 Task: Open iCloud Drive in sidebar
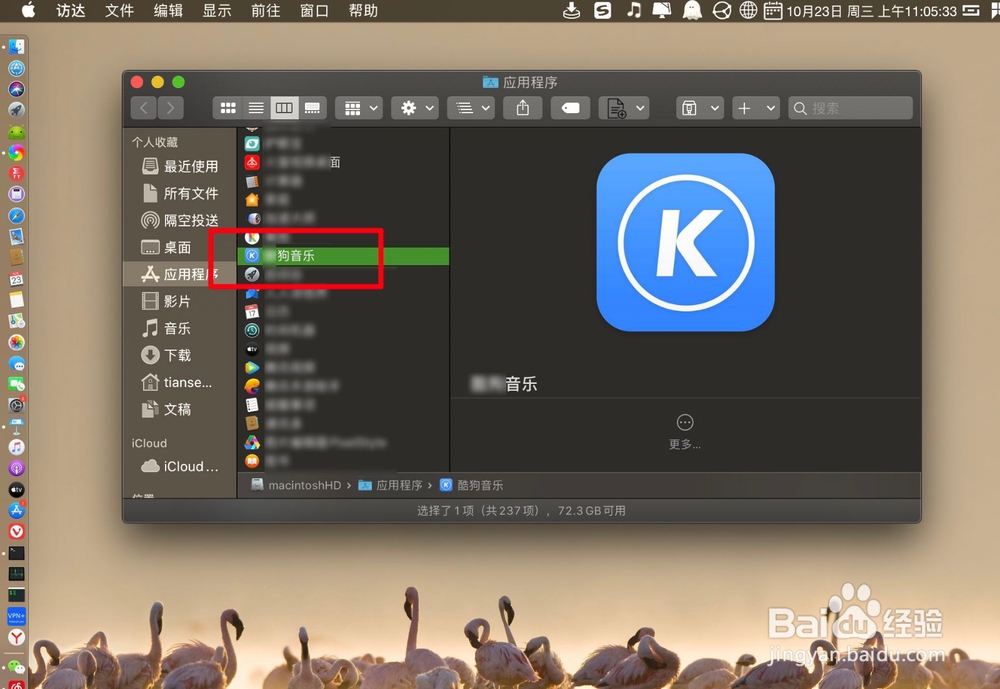179,466
